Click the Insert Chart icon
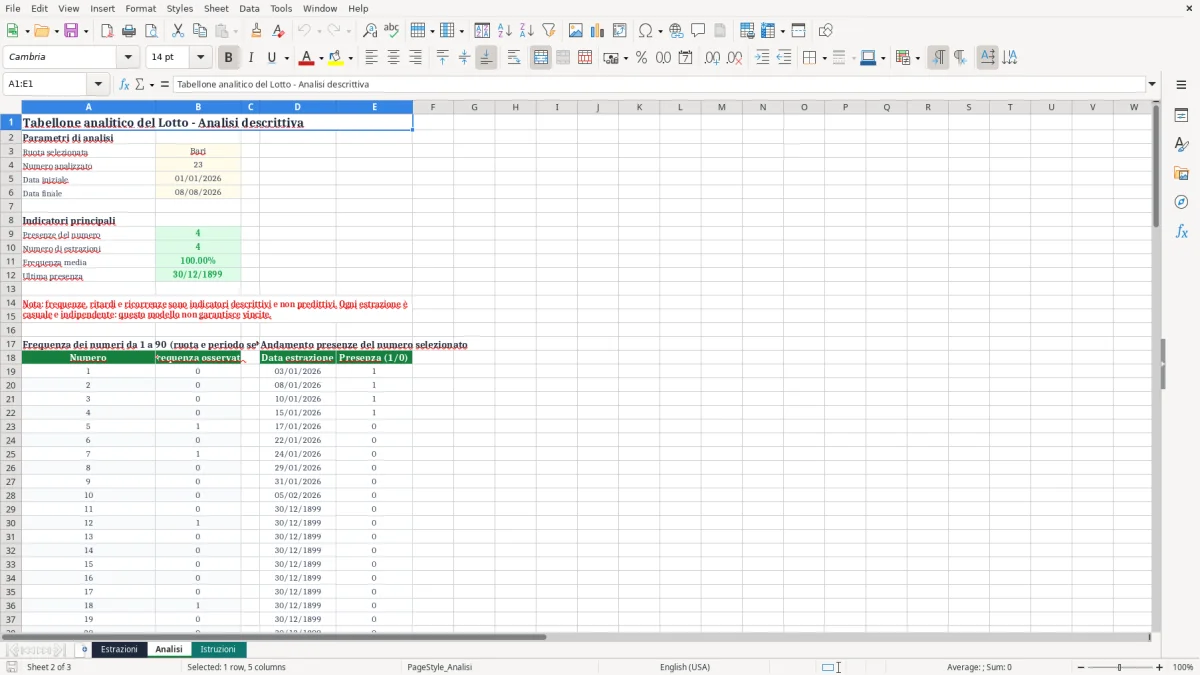Screen dimensions: 1200x675 pos(598,31)
